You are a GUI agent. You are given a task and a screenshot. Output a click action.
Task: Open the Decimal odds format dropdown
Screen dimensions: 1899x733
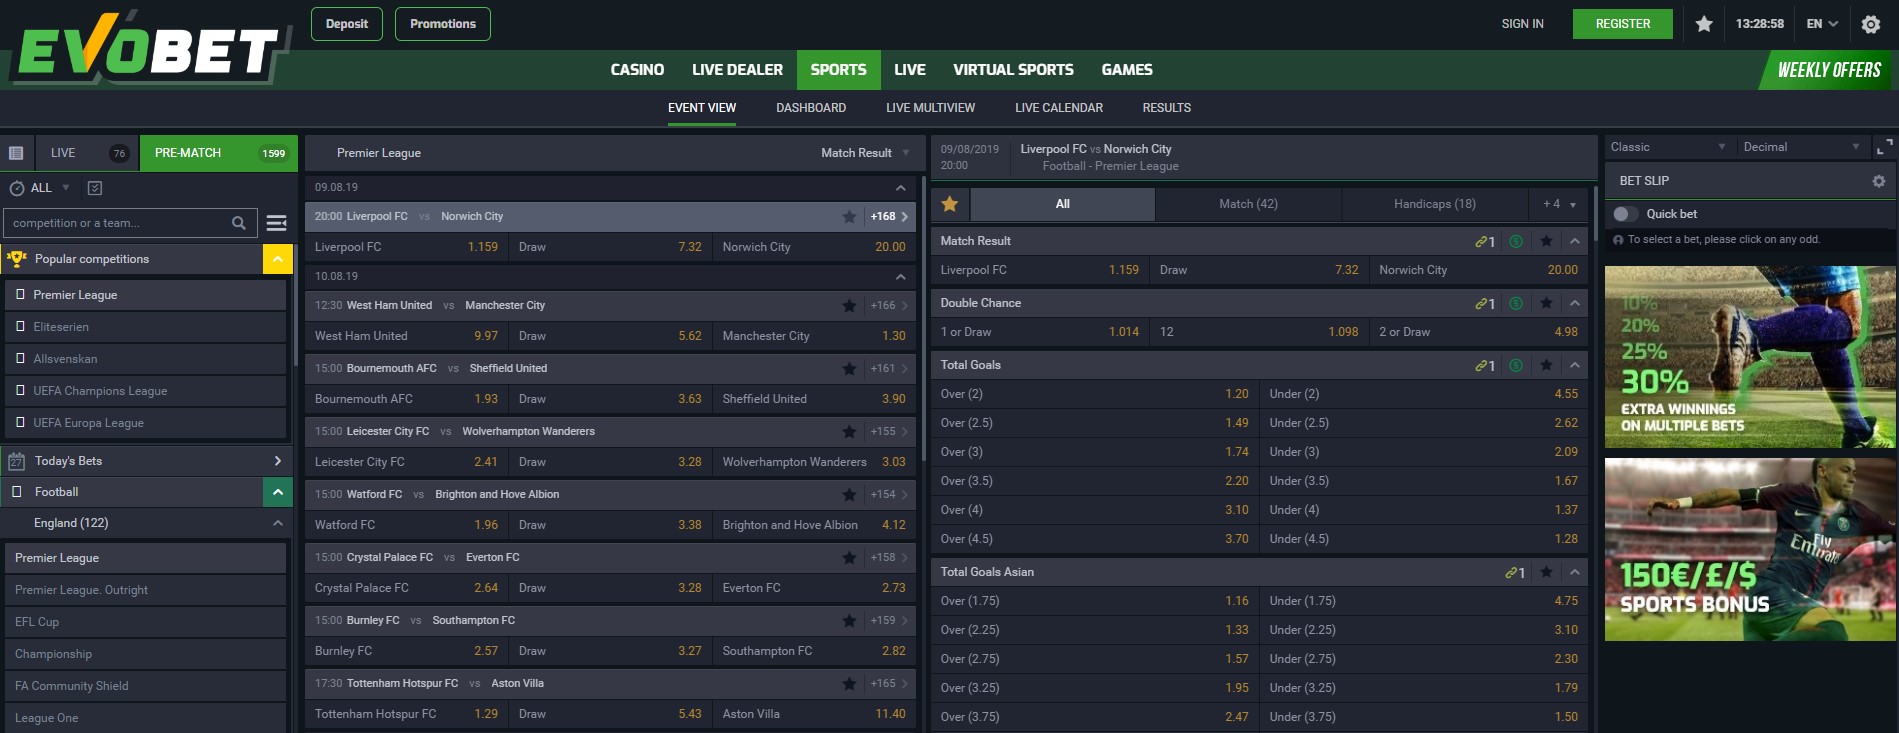tap(1800, 147)
